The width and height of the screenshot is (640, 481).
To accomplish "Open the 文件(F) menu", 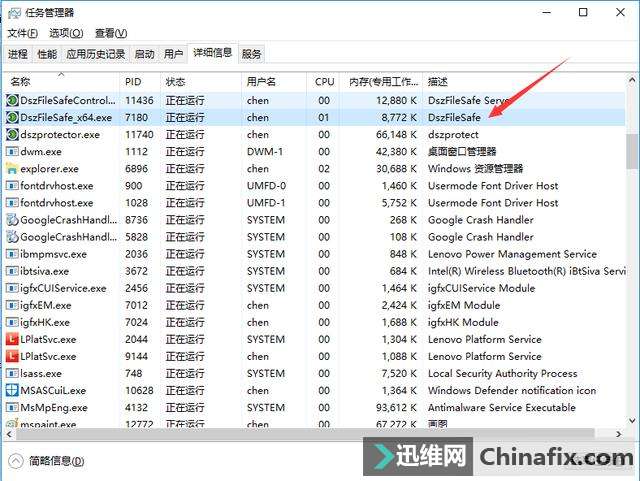I will pos(22,33).
